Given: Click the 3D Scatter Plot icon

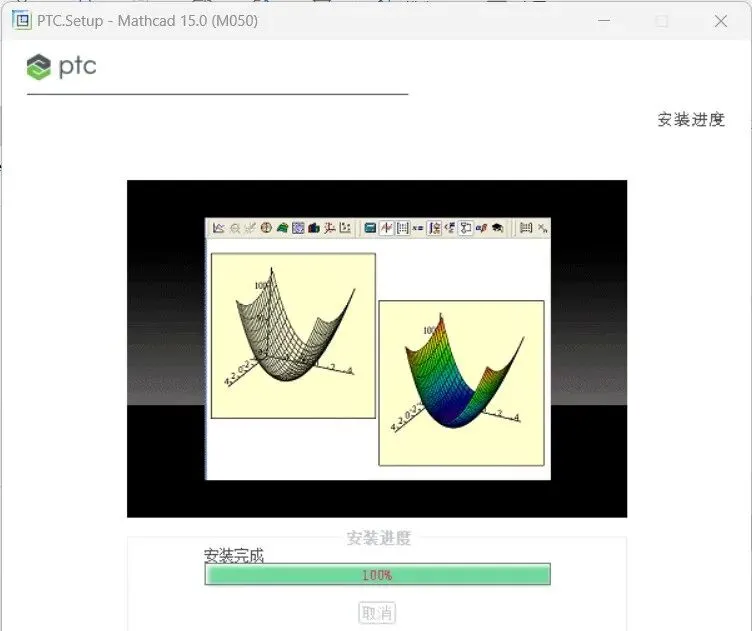Looking at the screenshot, I should [329, 228].
